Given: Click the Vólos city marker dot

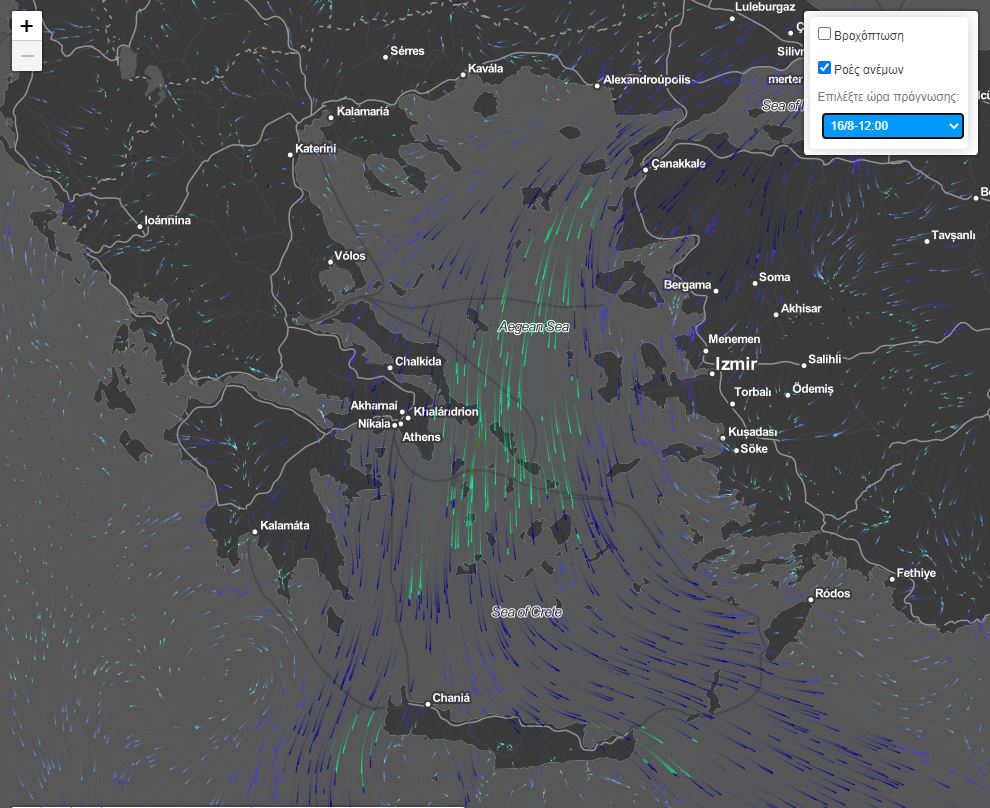Looking at the screenshot, I should click(330, 262).
